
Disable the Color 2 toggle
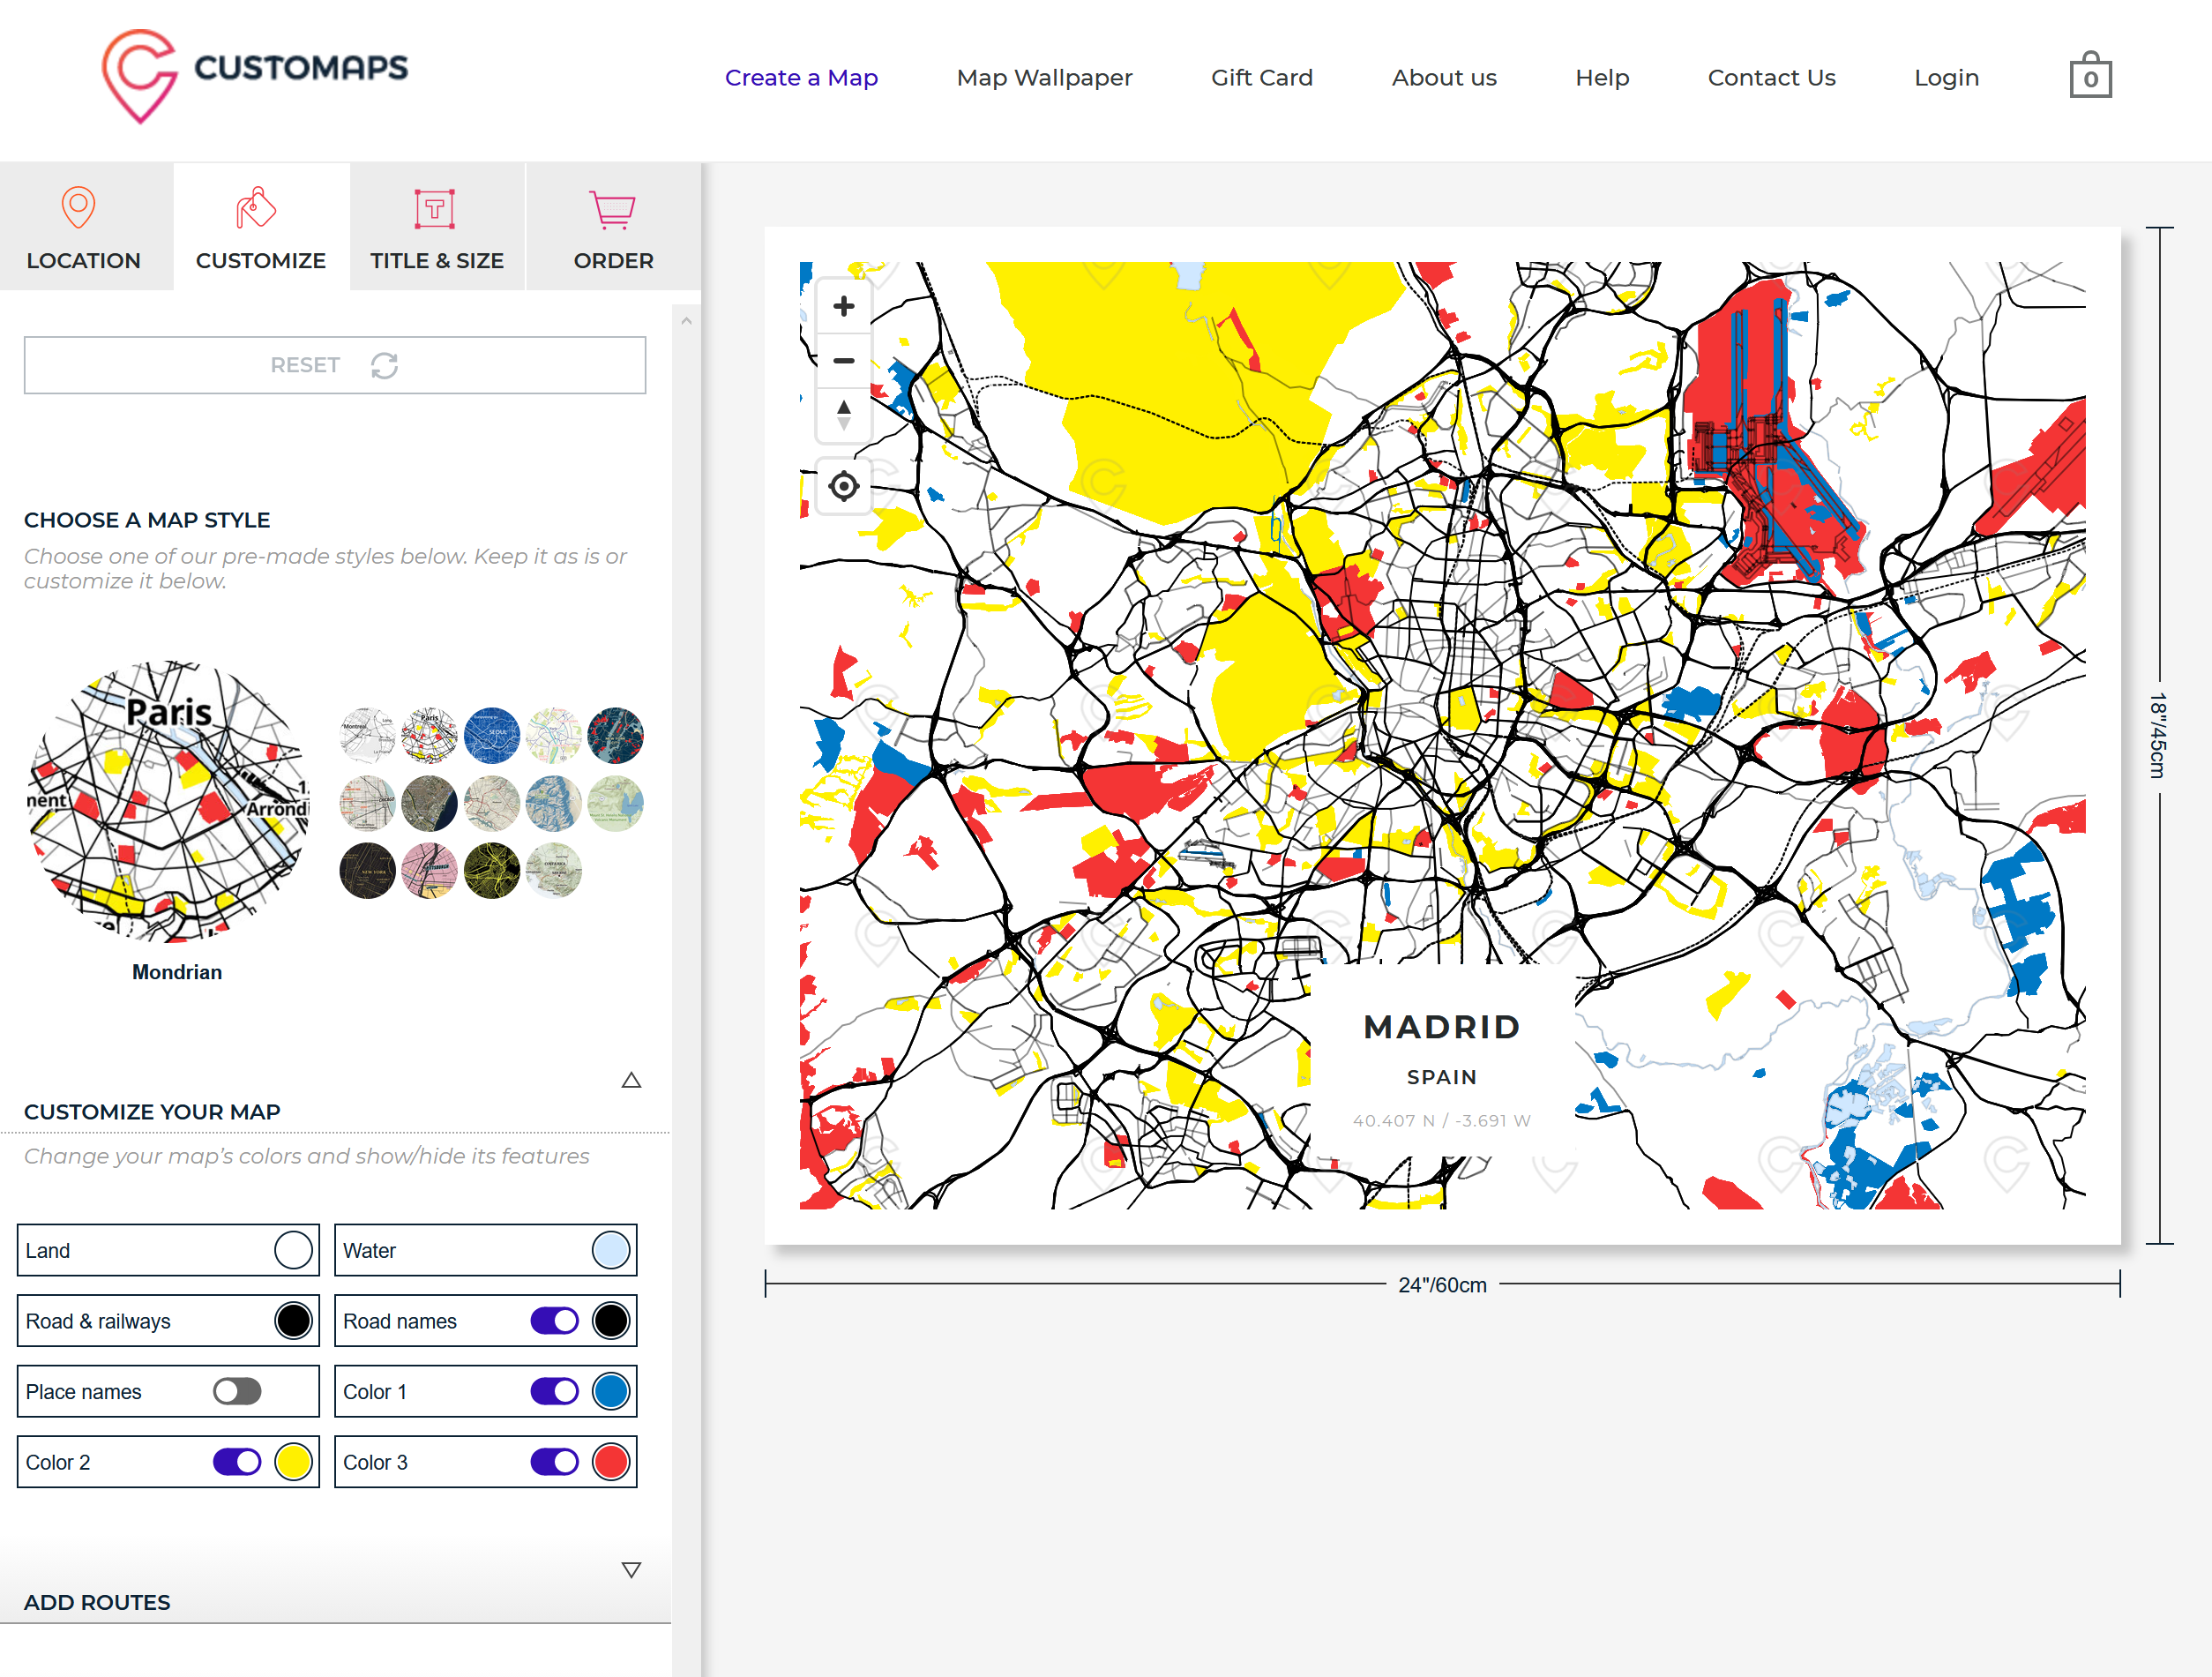tap(237, 1462)
